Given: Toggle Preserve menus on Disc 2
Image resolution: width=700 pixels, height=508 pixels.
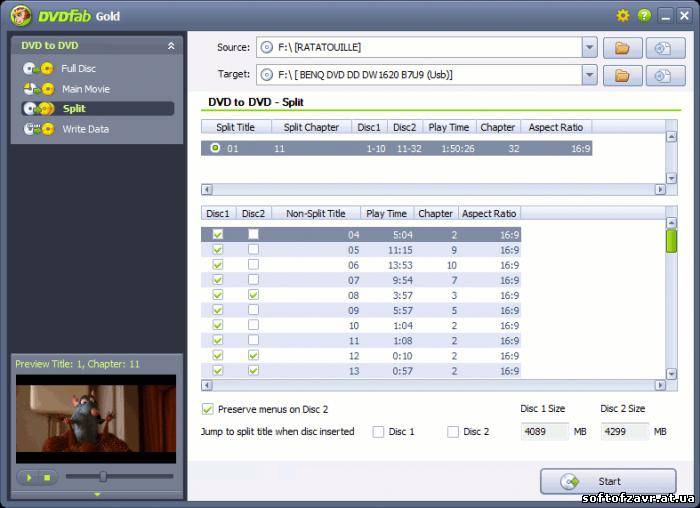Looking at the screenshot, I should (208, 409).
